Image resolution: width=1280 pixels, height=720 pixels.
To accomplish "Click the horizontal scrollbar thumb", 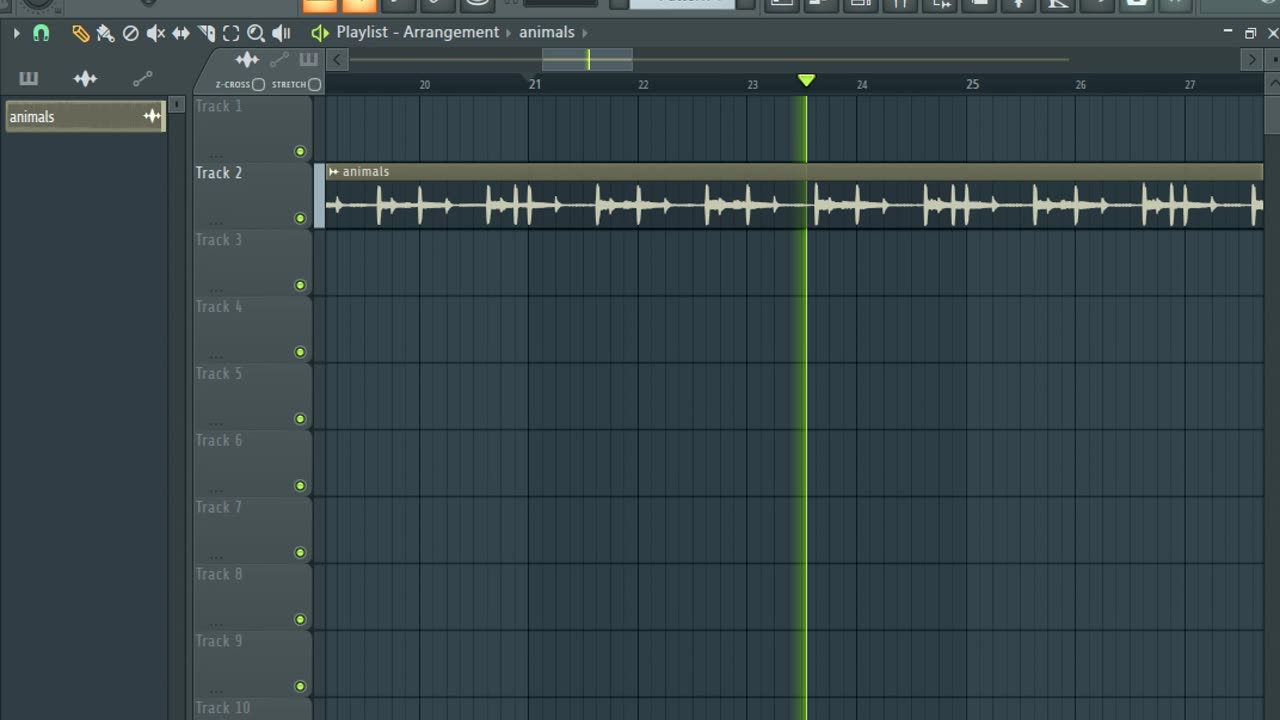I will 587,60.
